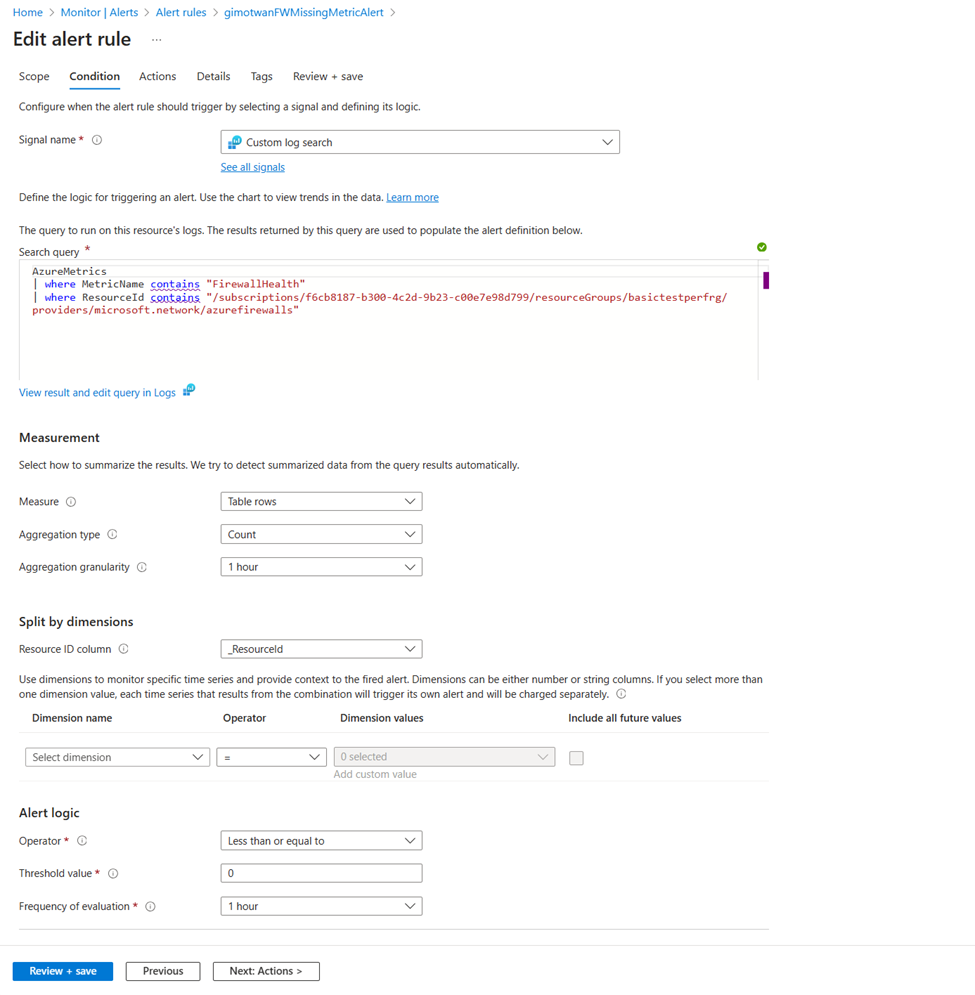Open the Resource ID column dropdown
This screenshot has width=975, height=995.
point(321,649)
